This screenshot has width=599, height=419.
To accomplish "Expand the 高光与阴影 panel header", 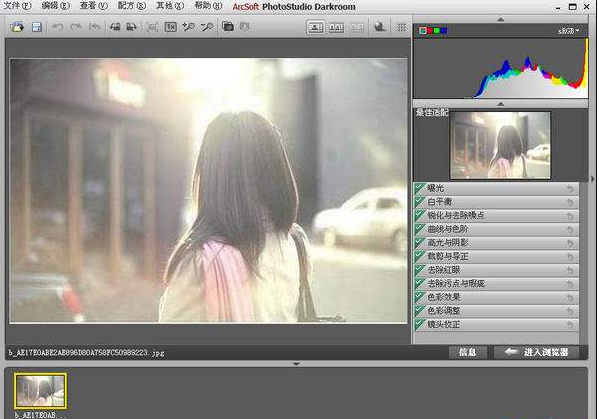I will click(496, 243).
